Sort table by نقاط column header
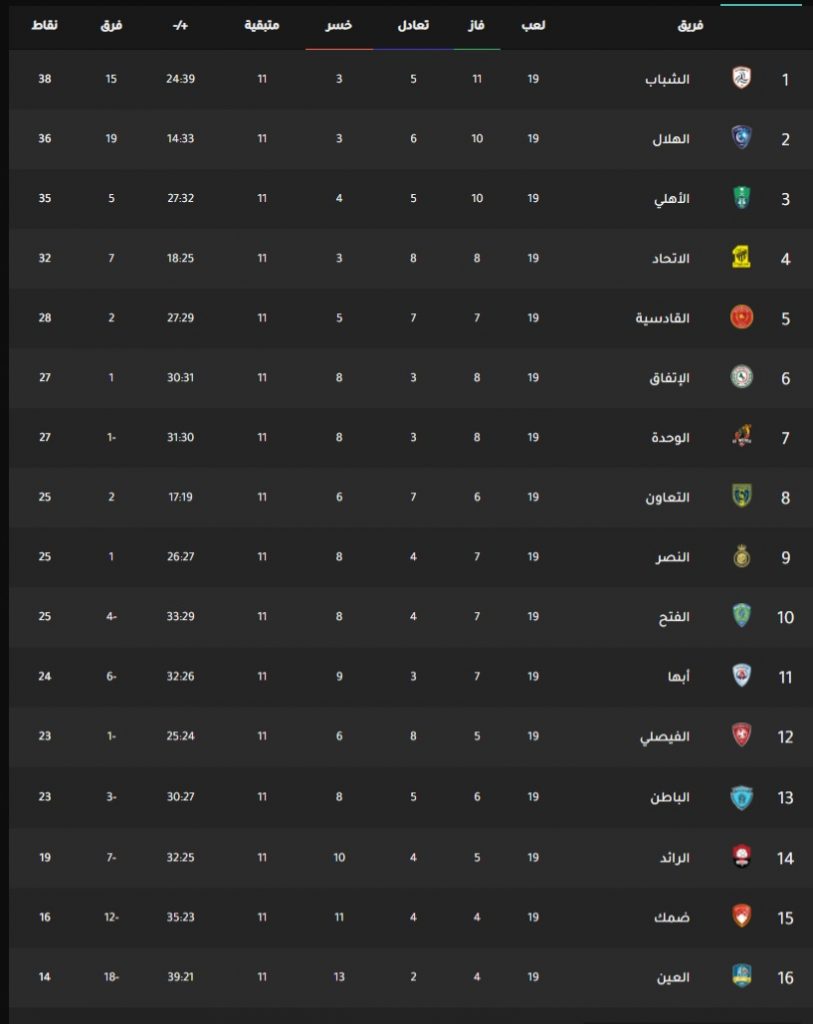Screen dimensions: 813x1024 point(44,25)
